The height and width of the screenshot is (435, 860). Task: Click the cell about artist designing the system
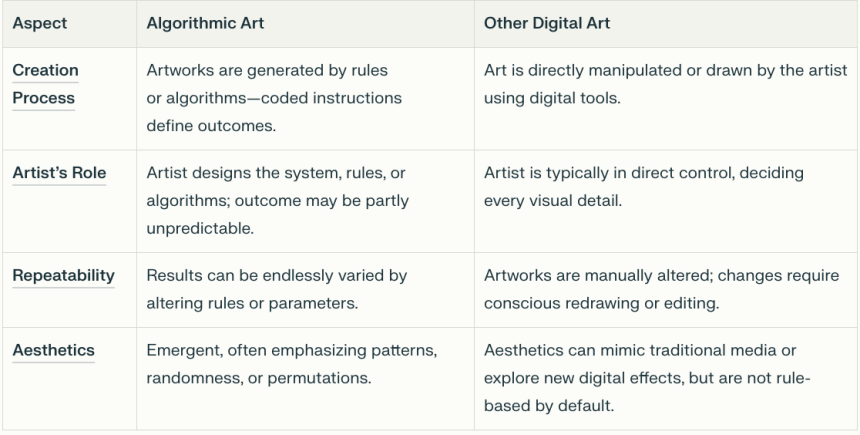click(305, 201)
